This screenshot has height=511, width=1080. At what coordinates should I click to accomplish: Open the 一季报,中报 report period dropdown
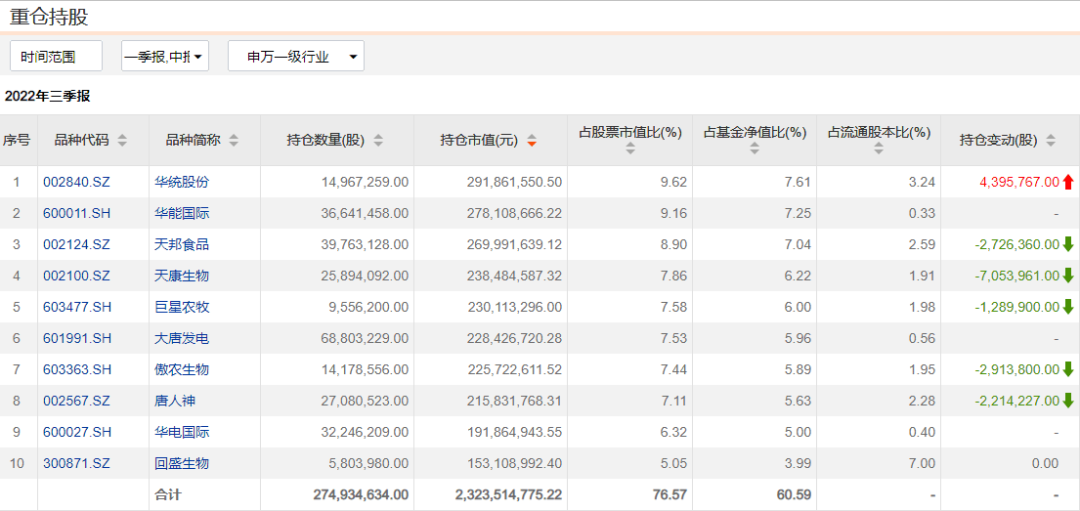coord(165,57)
